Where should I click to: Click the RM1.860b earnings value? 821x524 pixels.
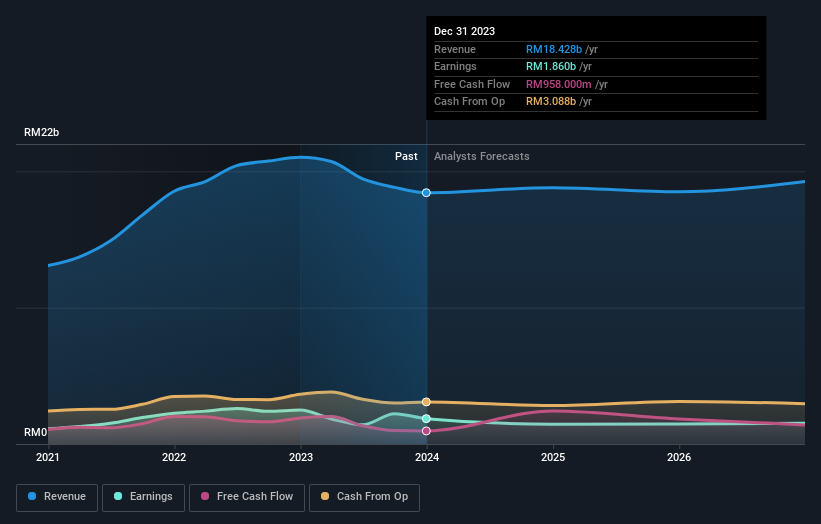pyautogui.click(x=551, y=66)
